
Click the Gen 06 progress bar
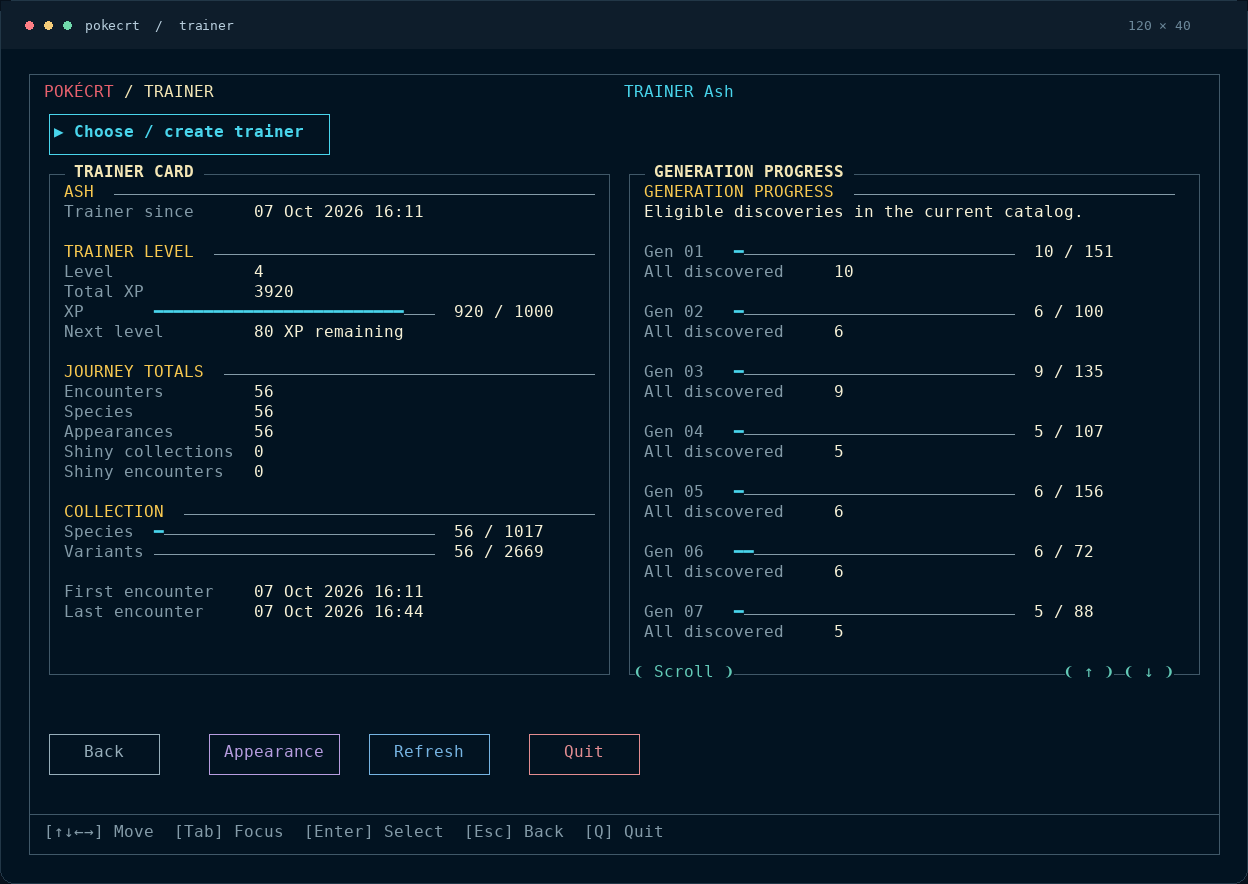(x=874, y=552)
